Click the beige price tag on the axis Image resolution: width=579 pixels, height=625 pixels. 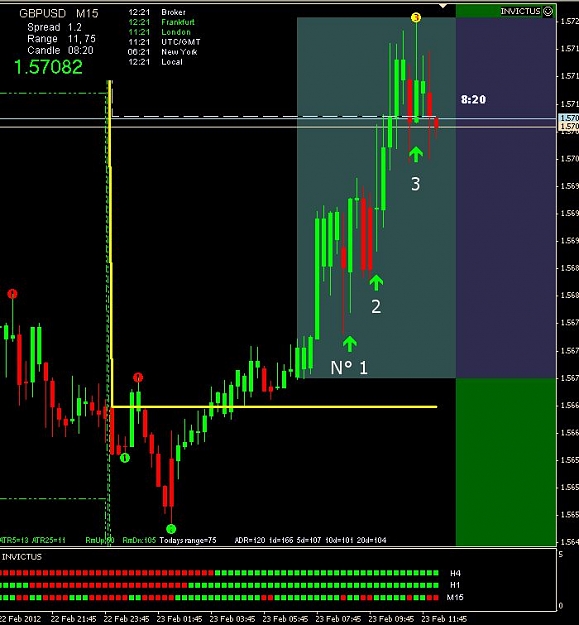(x=569, y=126)
